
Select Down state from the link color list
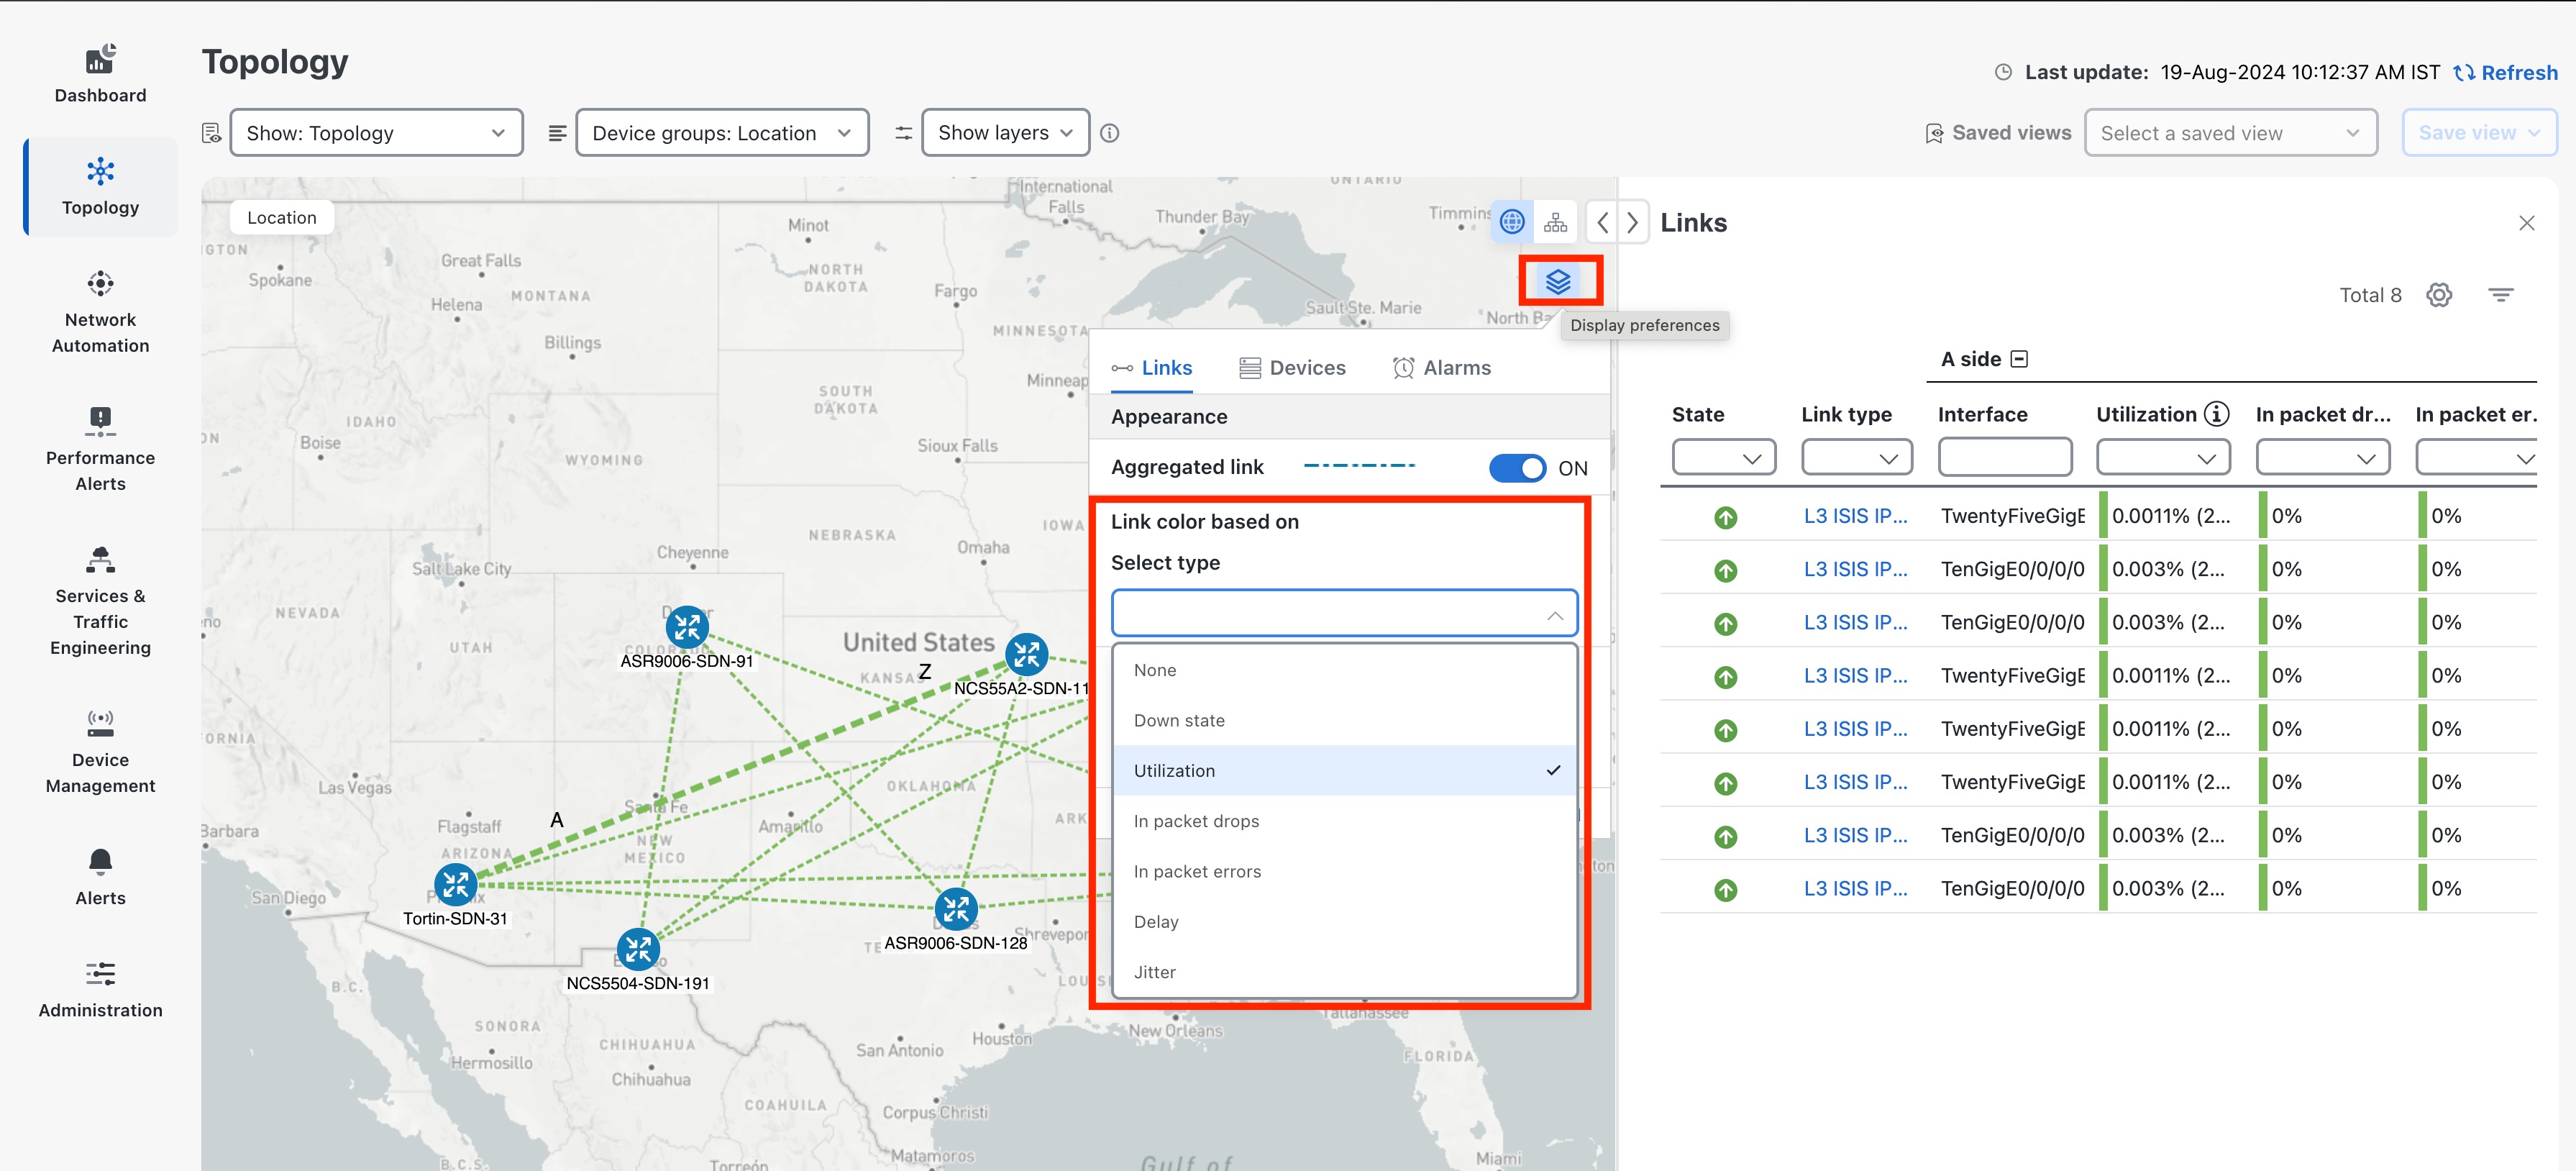click(1179, 719)
